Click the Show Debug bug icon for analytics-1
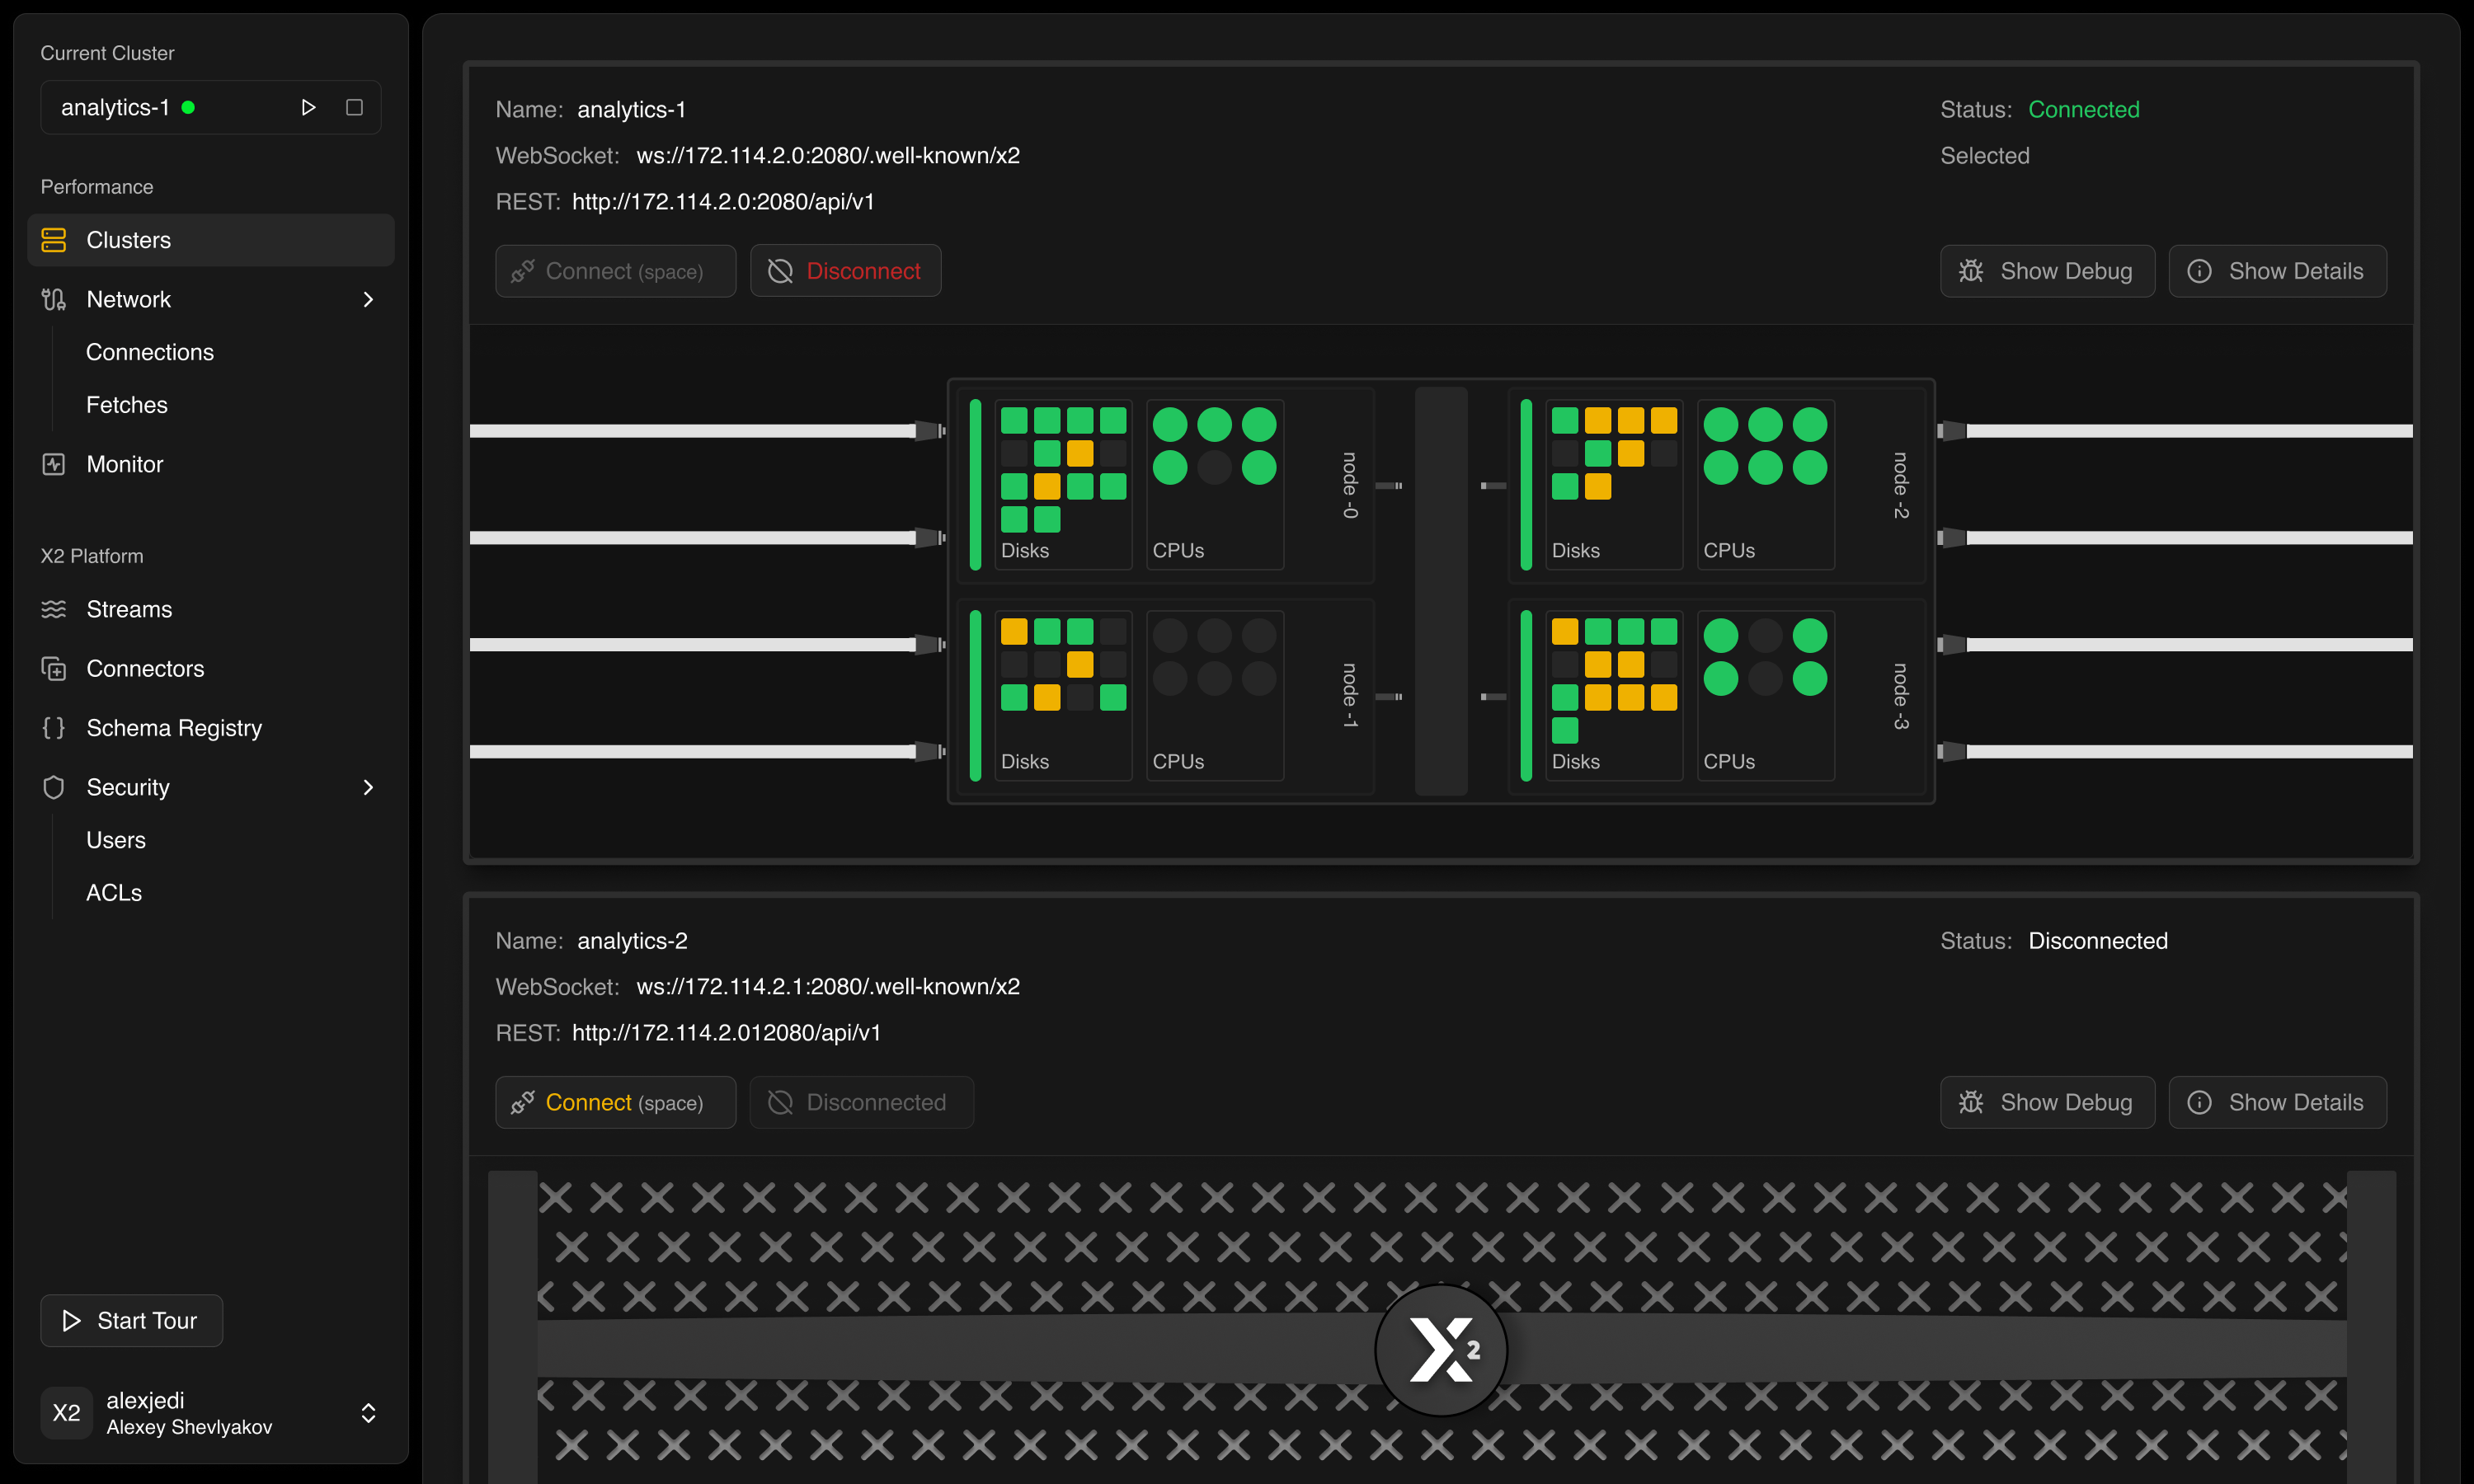This screenshot has height=1484, width=2474. coord(1971,270)
